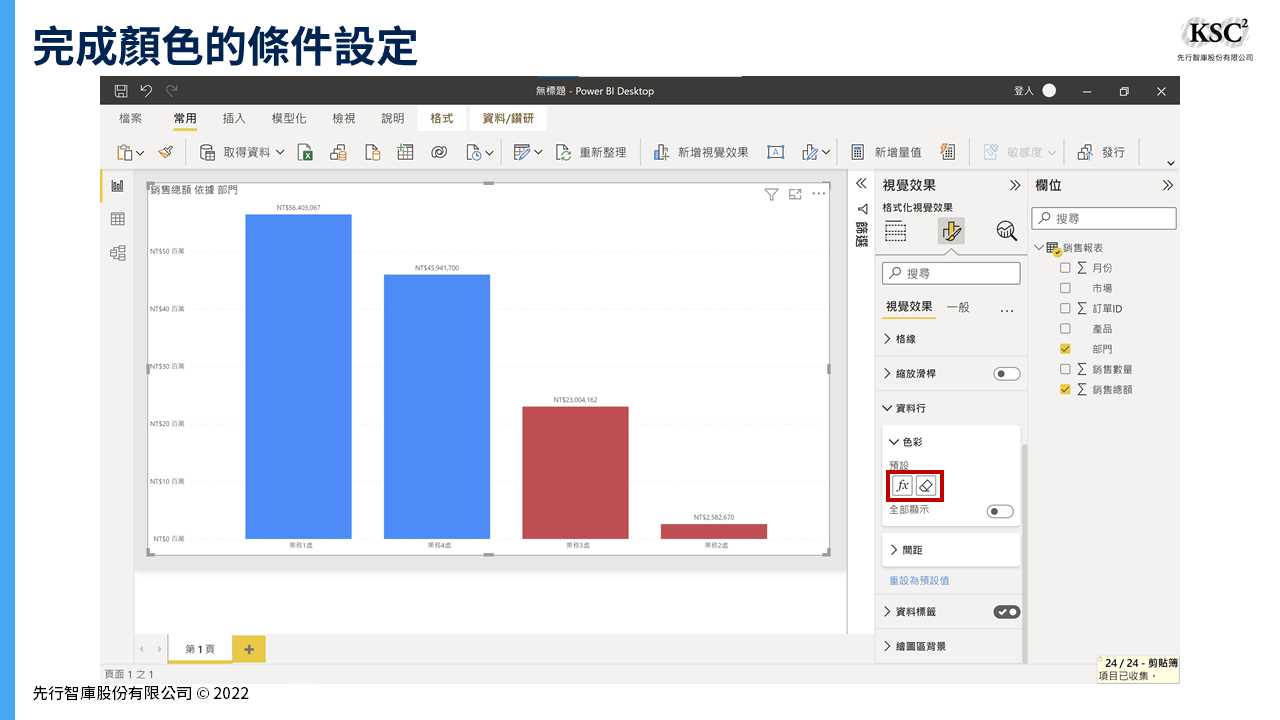Save the report with the save icon

tap(121, 91)
